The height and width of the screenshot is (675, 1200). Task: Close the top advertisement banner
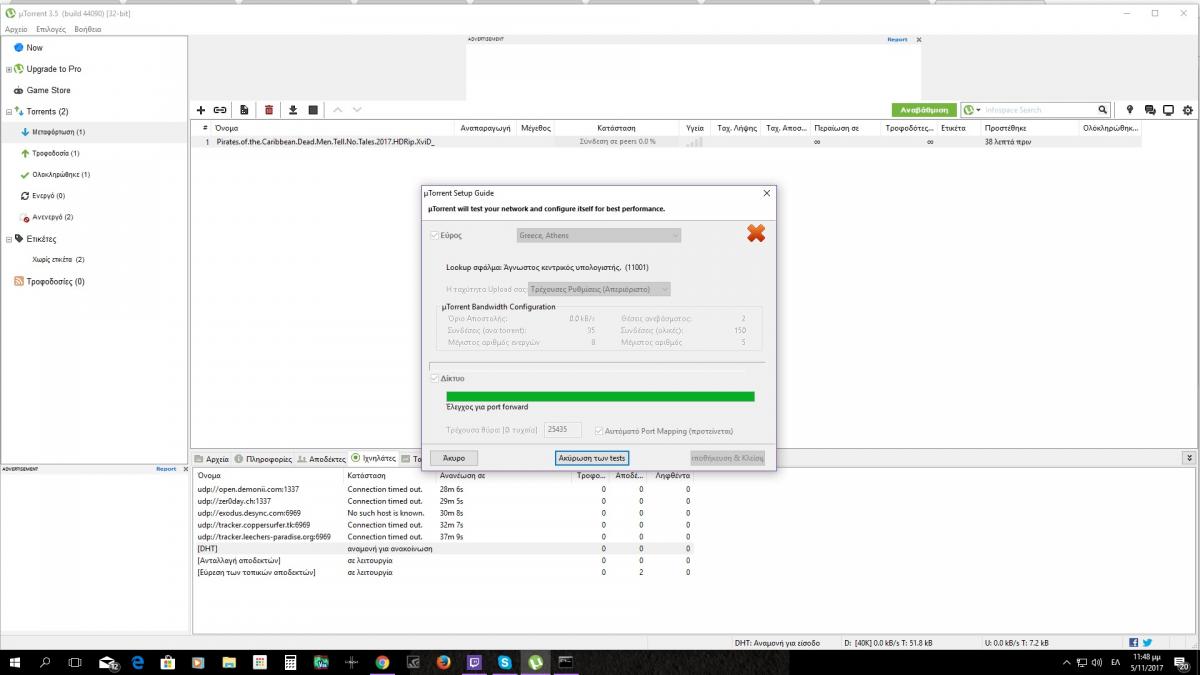tap(919, 40)
